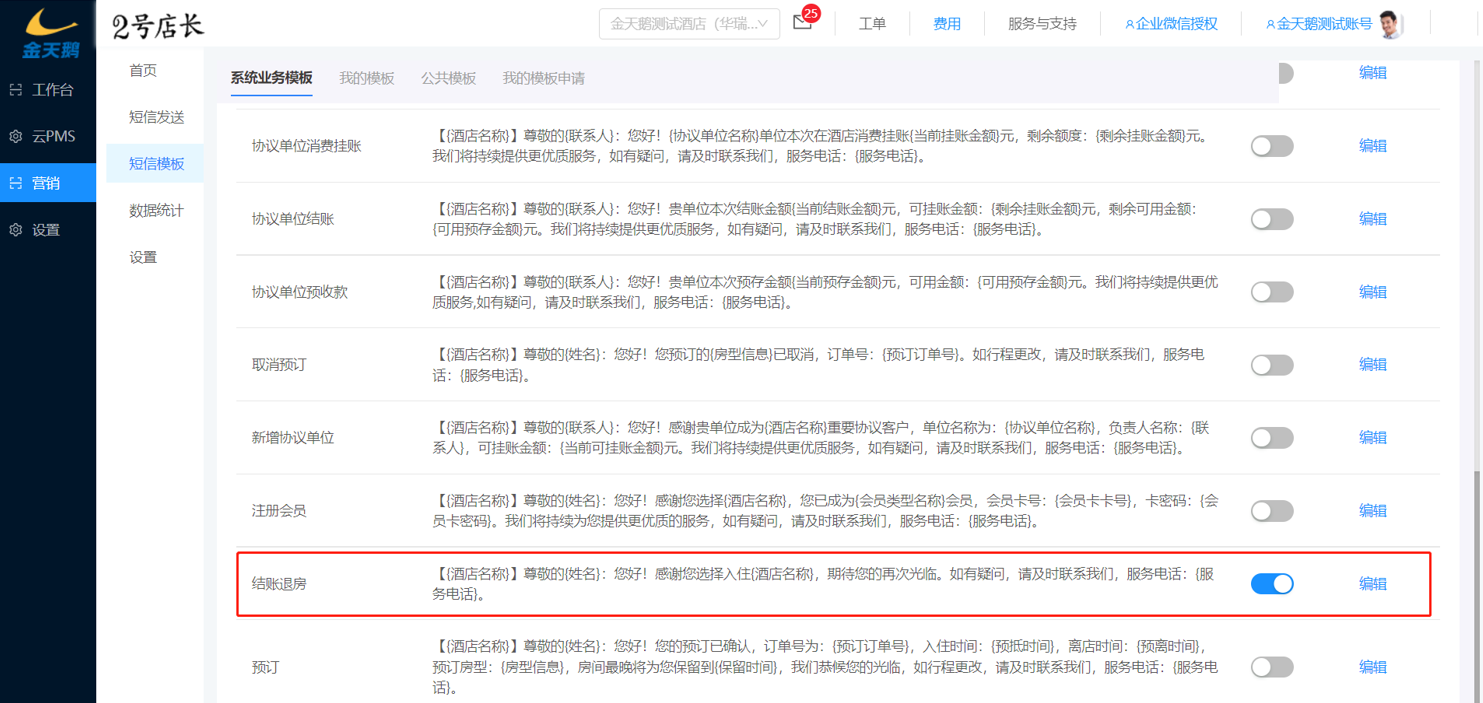Edit the 协议单位预收款 template
The image size is (1483, 703).
[x=1373, y=292]
